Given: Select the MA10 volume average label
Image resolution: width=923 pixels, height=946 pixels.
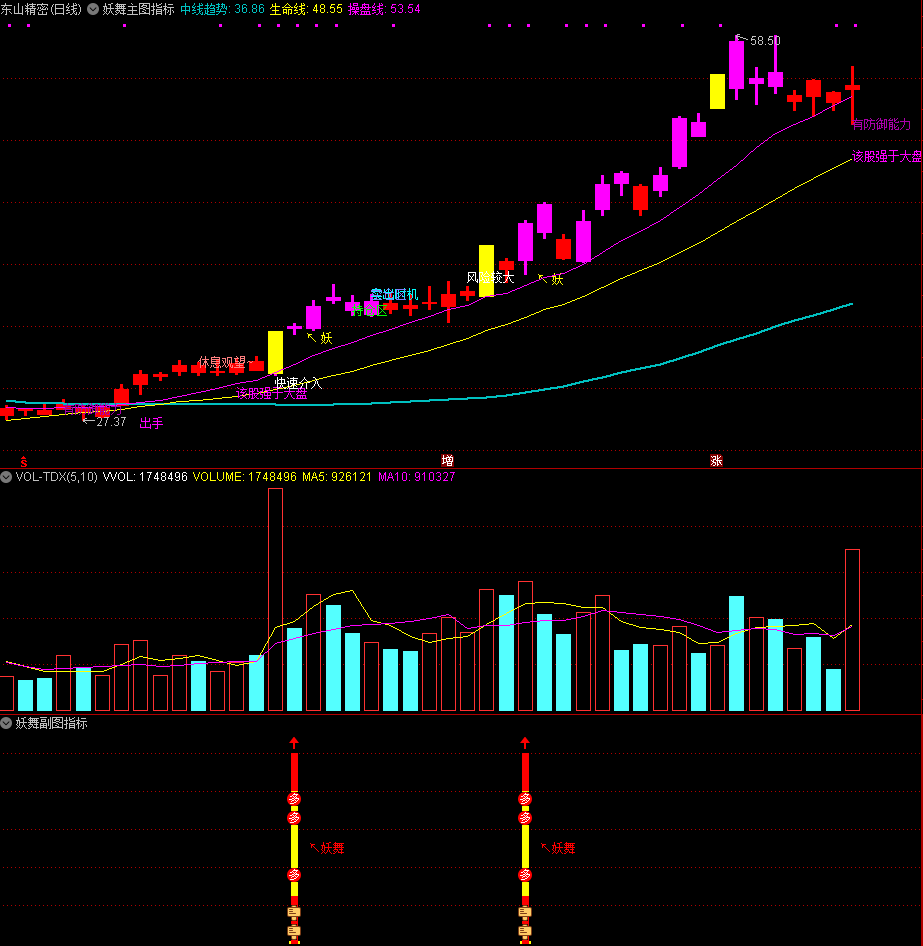Looking at the screenshot, I should (416, 477).
